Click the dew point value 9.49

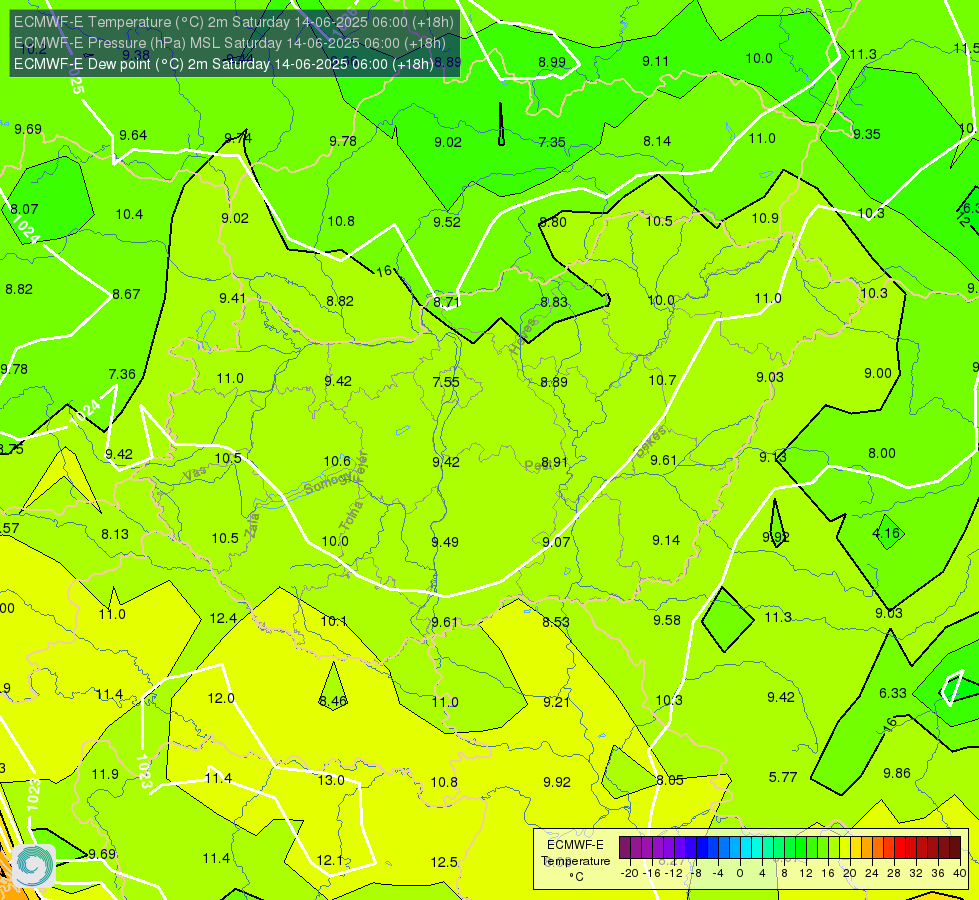pos(445,542)
